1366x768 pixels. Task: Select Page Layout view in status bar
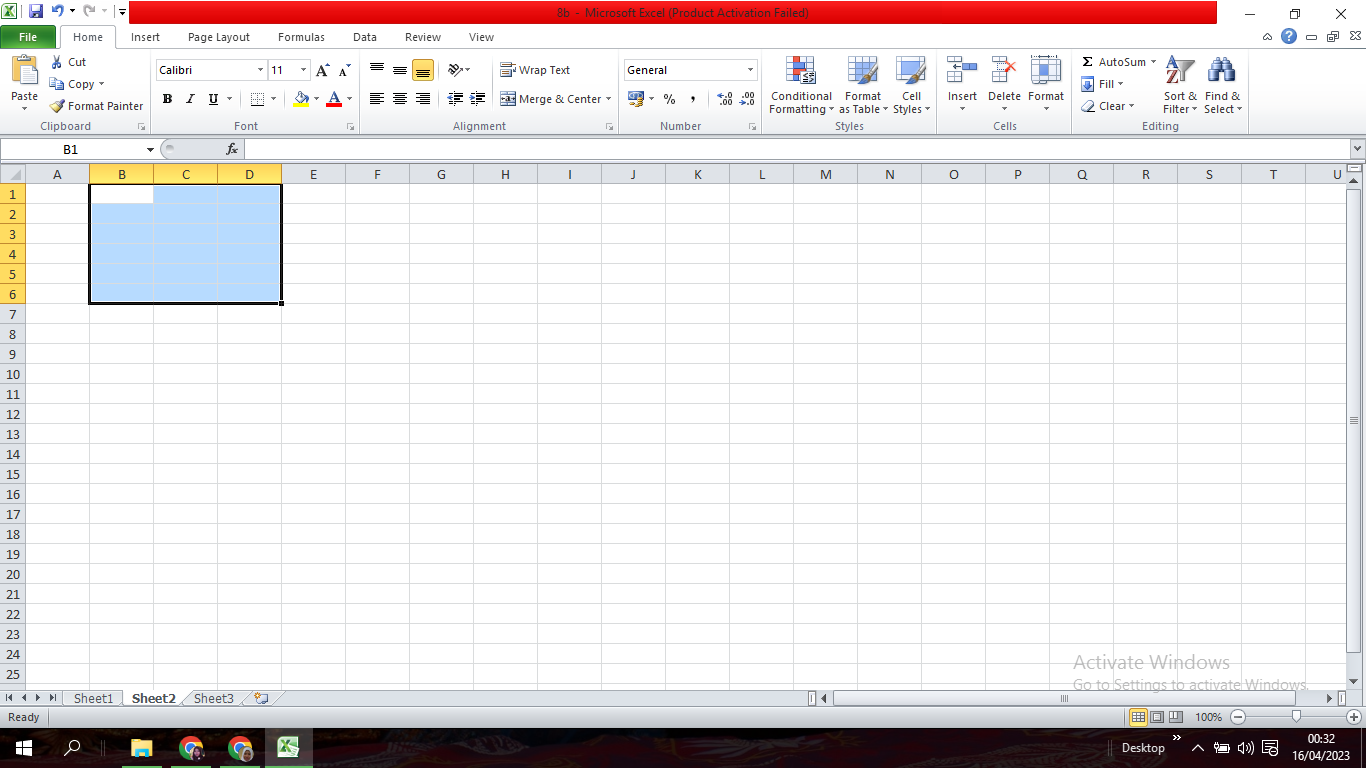point(1157,717)
